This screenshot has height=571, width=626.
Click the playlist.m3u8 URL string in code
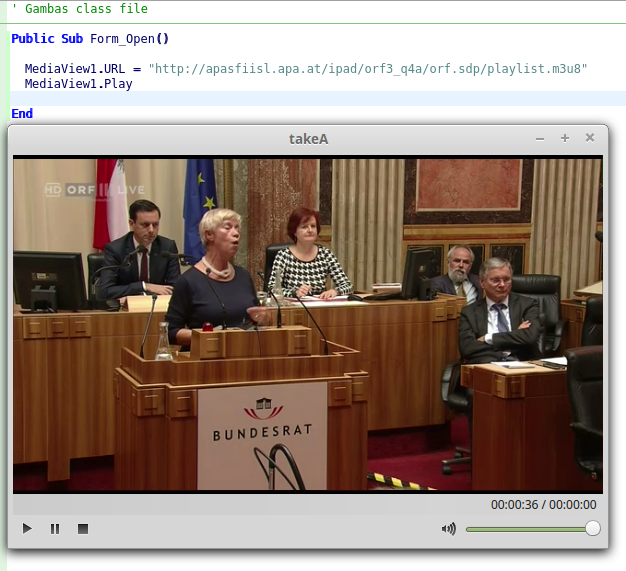[x=368, y=69]
